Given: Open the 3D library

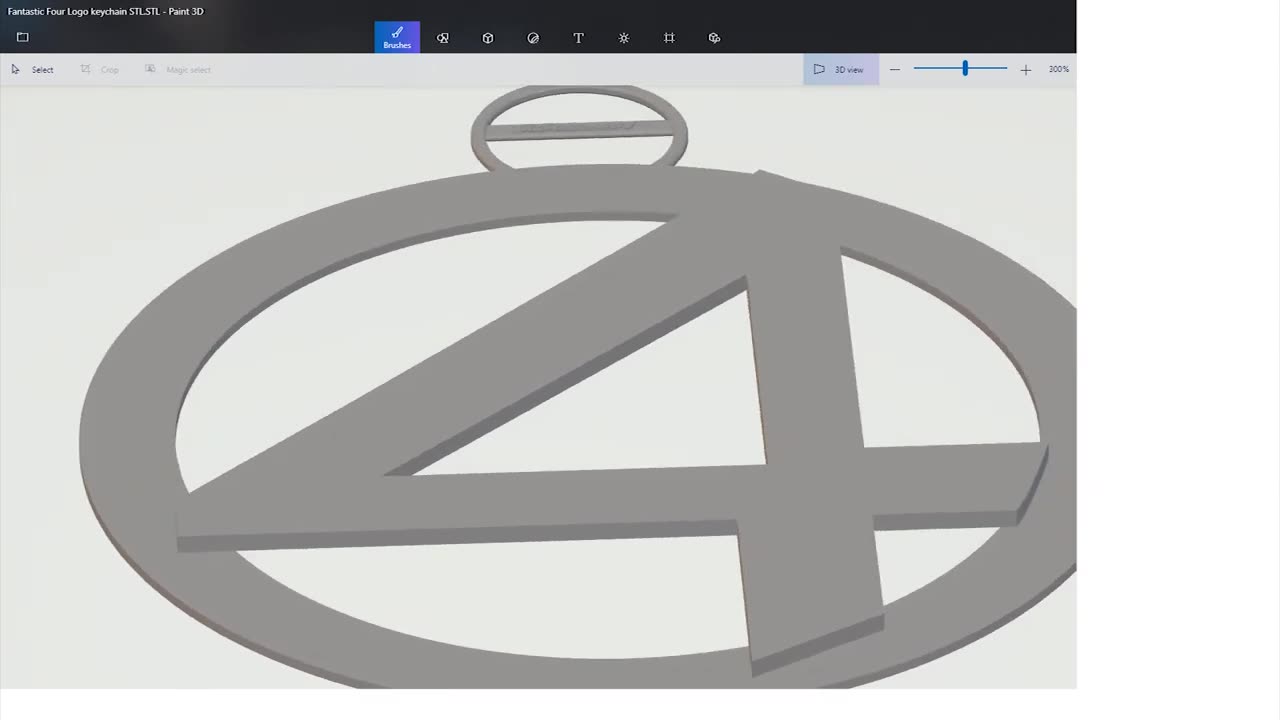Looking at the screenshot, I should [x=714, y=38].
